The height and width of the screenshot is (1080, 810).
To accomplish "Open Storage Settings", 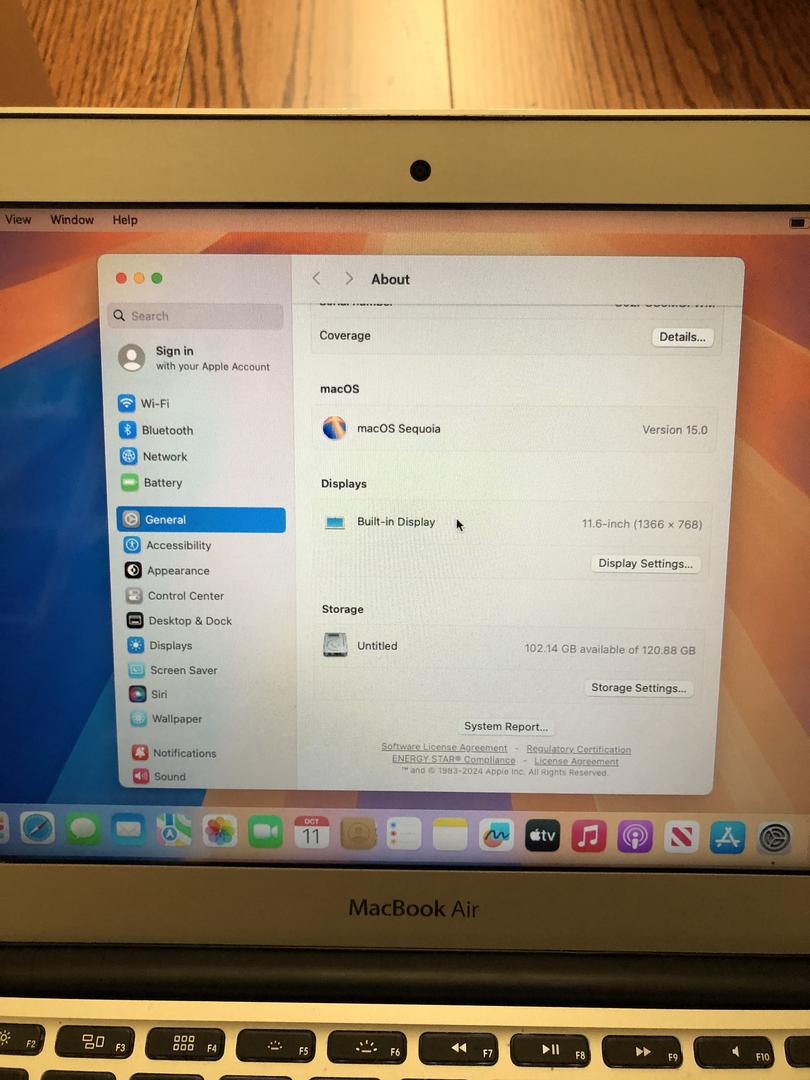I will 638,688.
